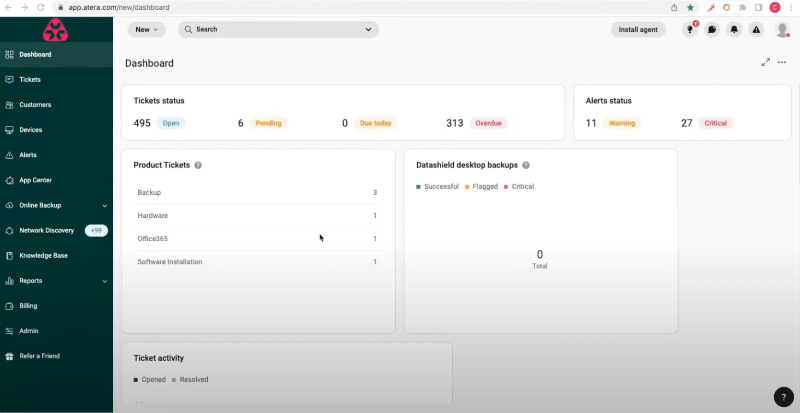Click the Install agent button
This screenshot has width=800, height=413.
tap(638, 30)
